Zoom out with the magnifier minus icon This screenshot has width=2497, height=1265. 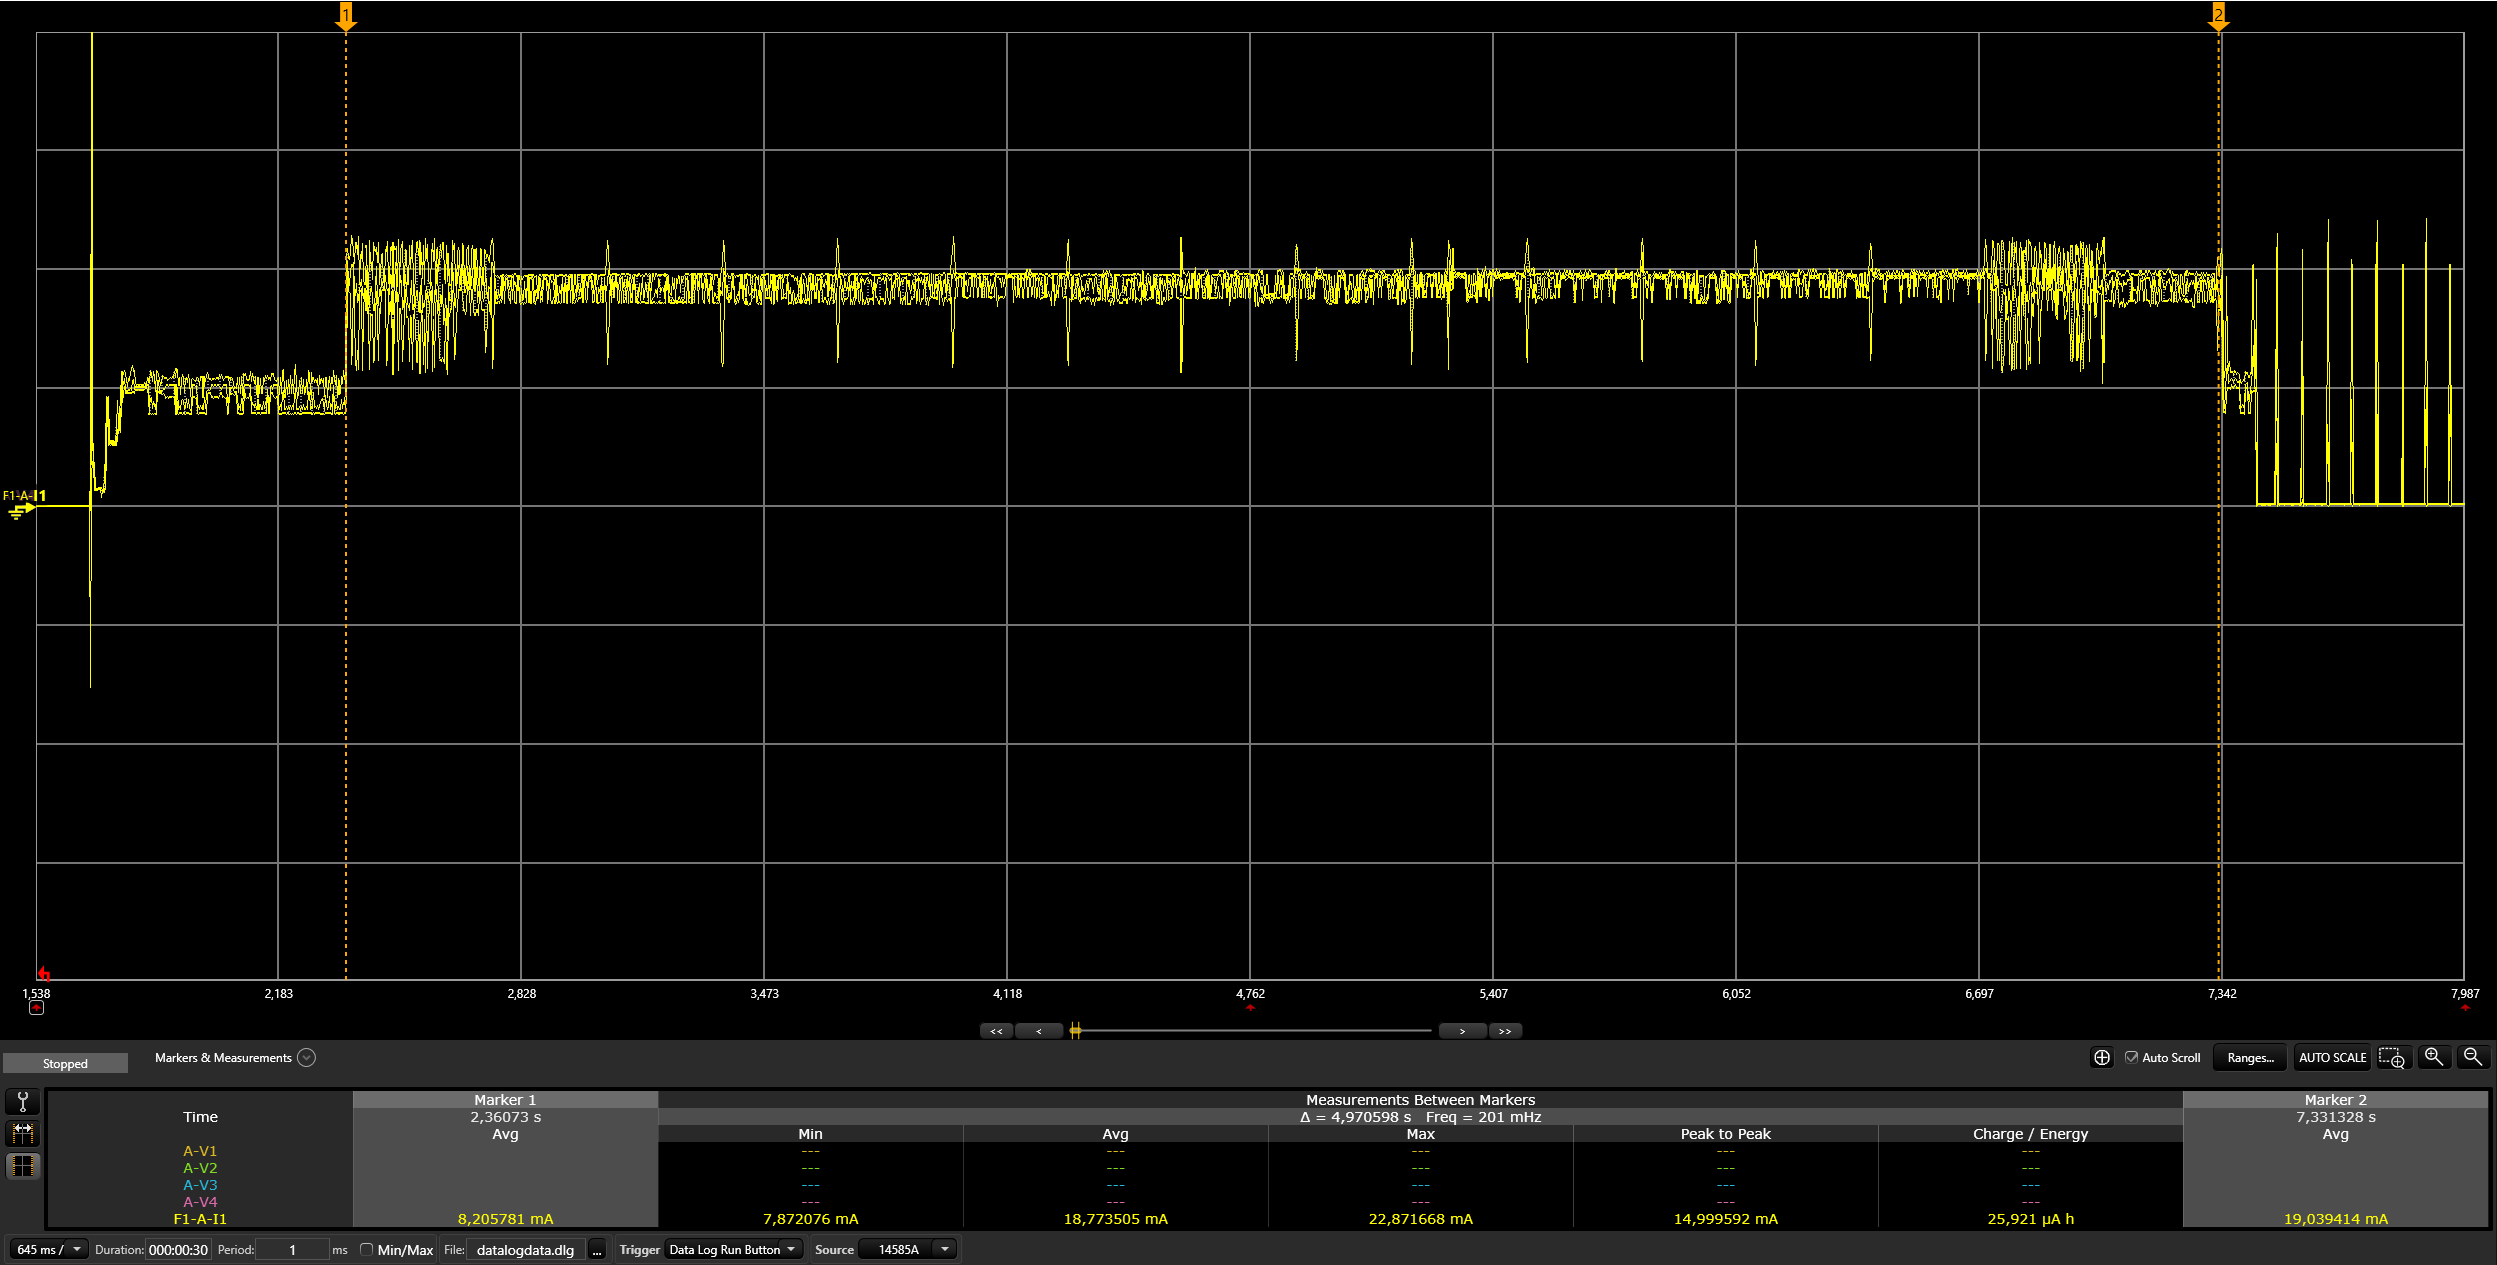coord(2473,1057)
